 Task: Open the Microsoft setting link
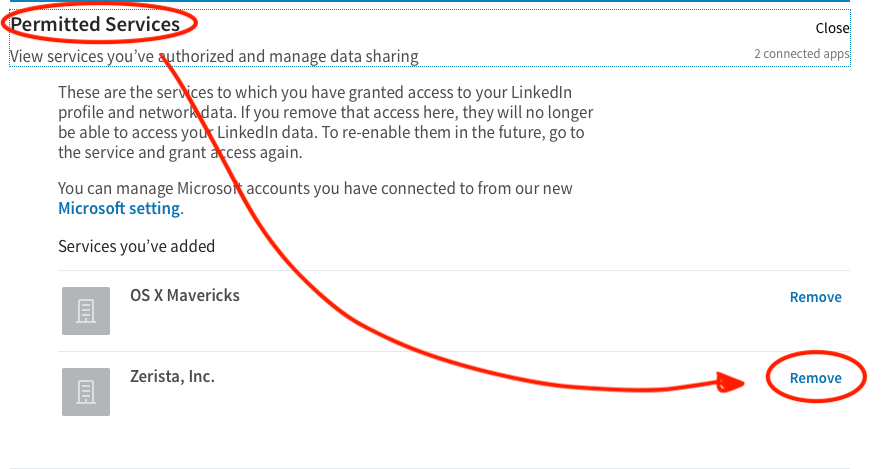click(119, 209)
